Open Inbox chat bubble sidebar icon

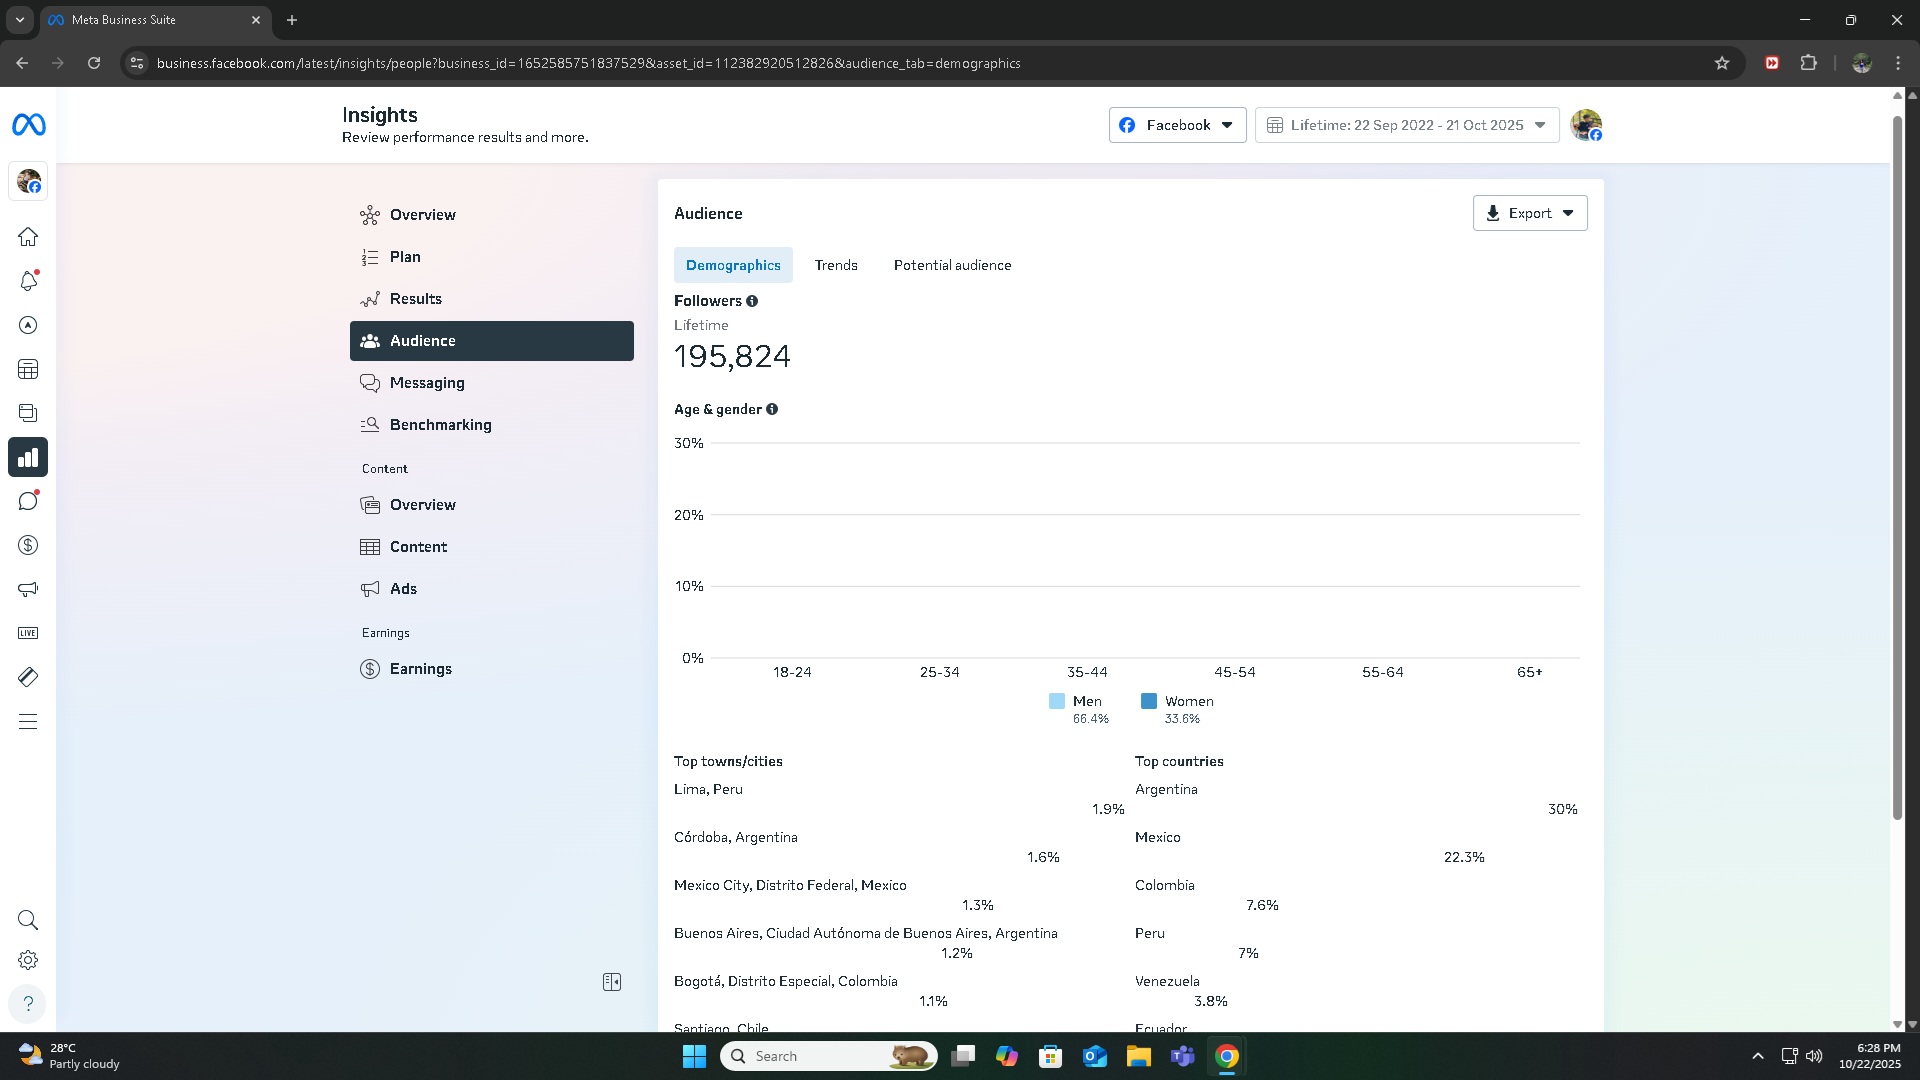pyautogui.click(x=28, y=501)
